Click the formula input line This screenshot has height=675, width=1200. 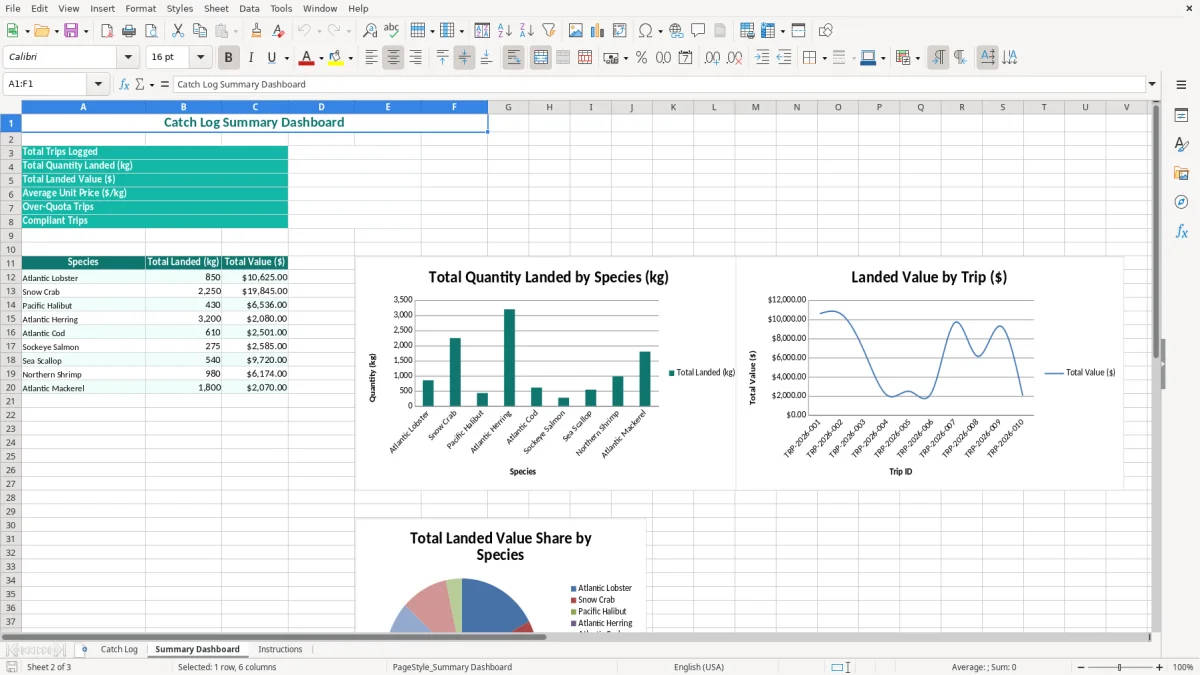659,85
